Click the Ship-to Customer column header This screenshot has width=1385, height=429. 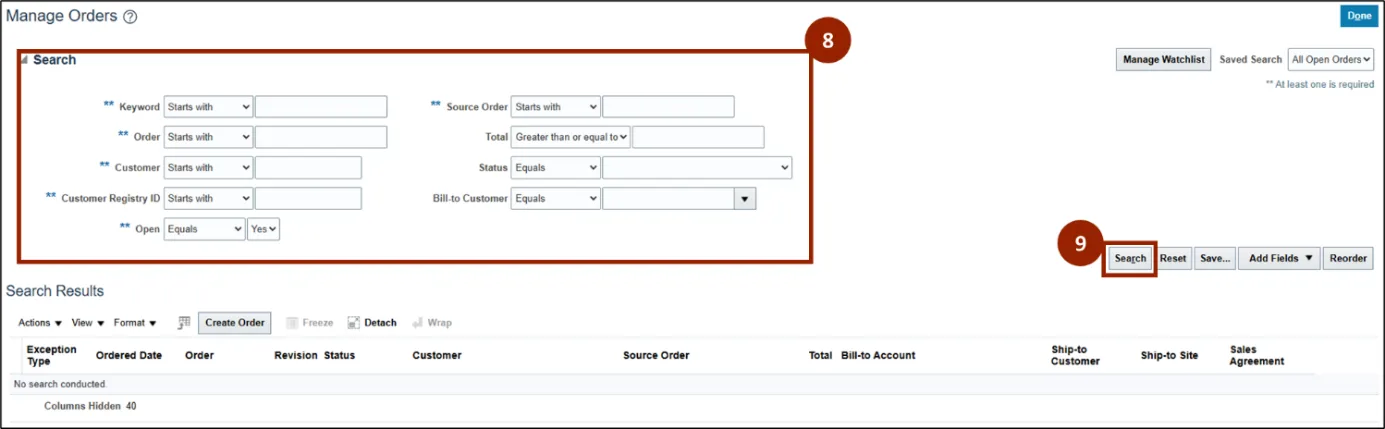pyautogui.click(x=1075, y=355)
